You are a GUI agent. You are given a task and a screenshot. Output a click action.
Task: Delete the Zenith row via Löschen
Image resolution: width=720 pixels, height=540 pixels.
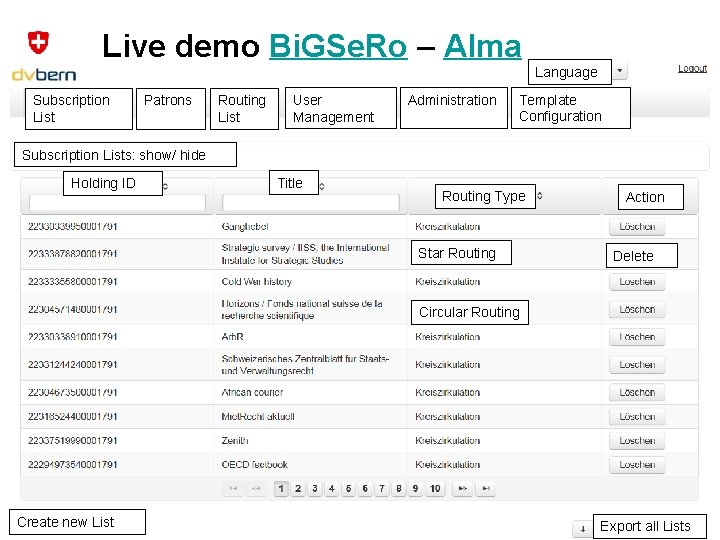point(637,441)
